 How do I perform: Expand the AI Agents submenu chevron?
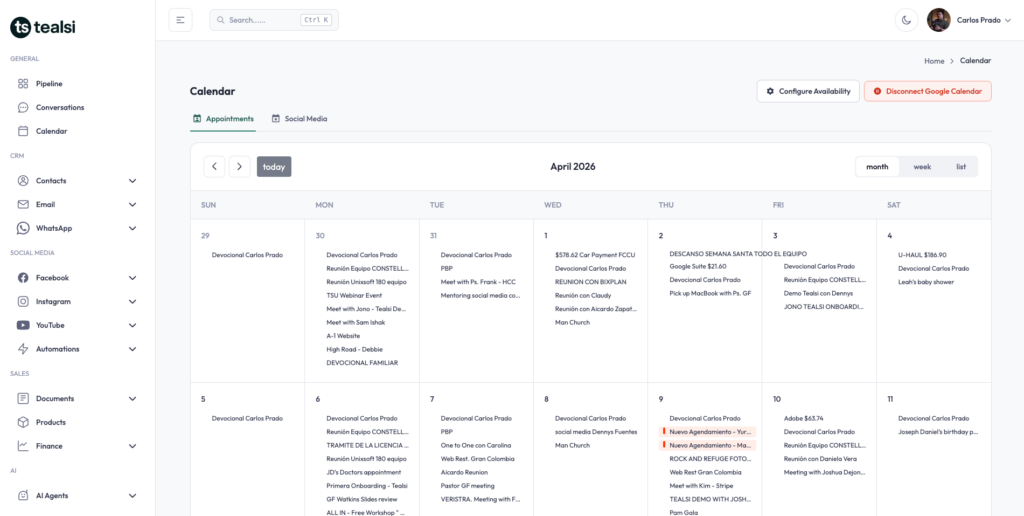click(x=132, y=495)
